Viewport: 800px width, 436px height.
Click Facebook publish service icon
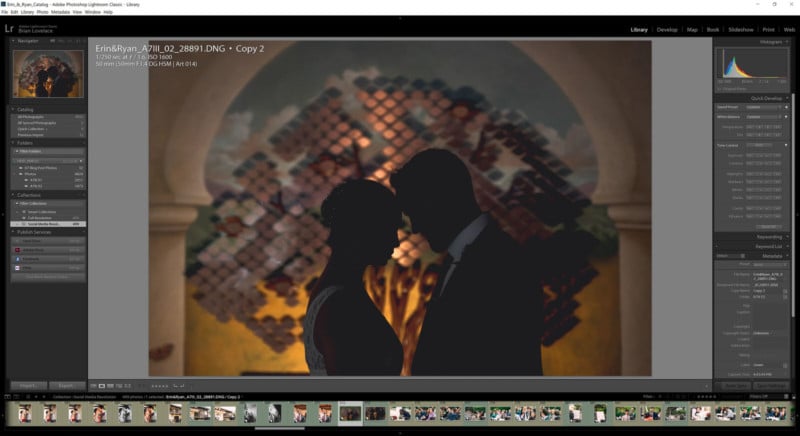pos(17,259)
